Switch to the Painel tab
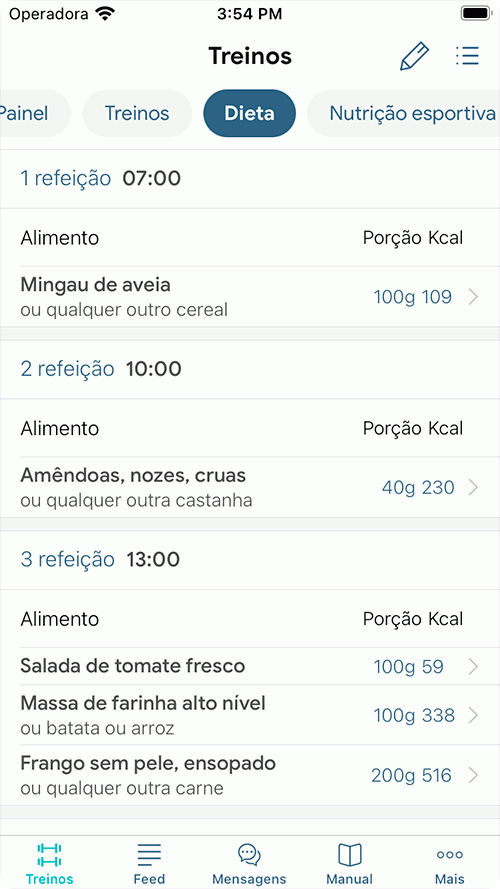500x889 pixels. point(35,113)
